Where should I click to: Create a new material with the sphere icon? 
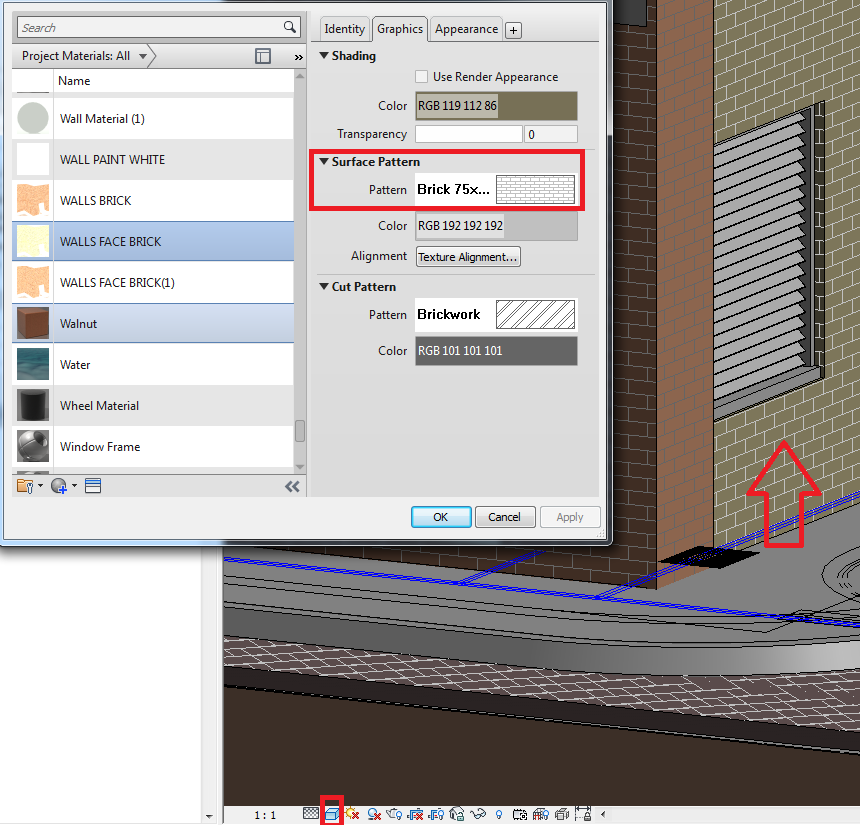point(57,485)
